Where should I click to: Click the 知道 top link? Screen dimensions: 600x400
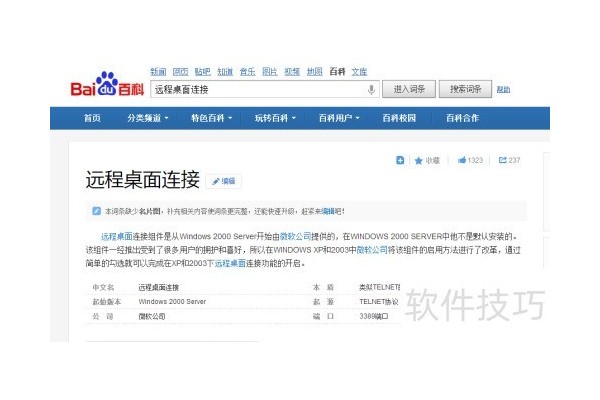225,72
